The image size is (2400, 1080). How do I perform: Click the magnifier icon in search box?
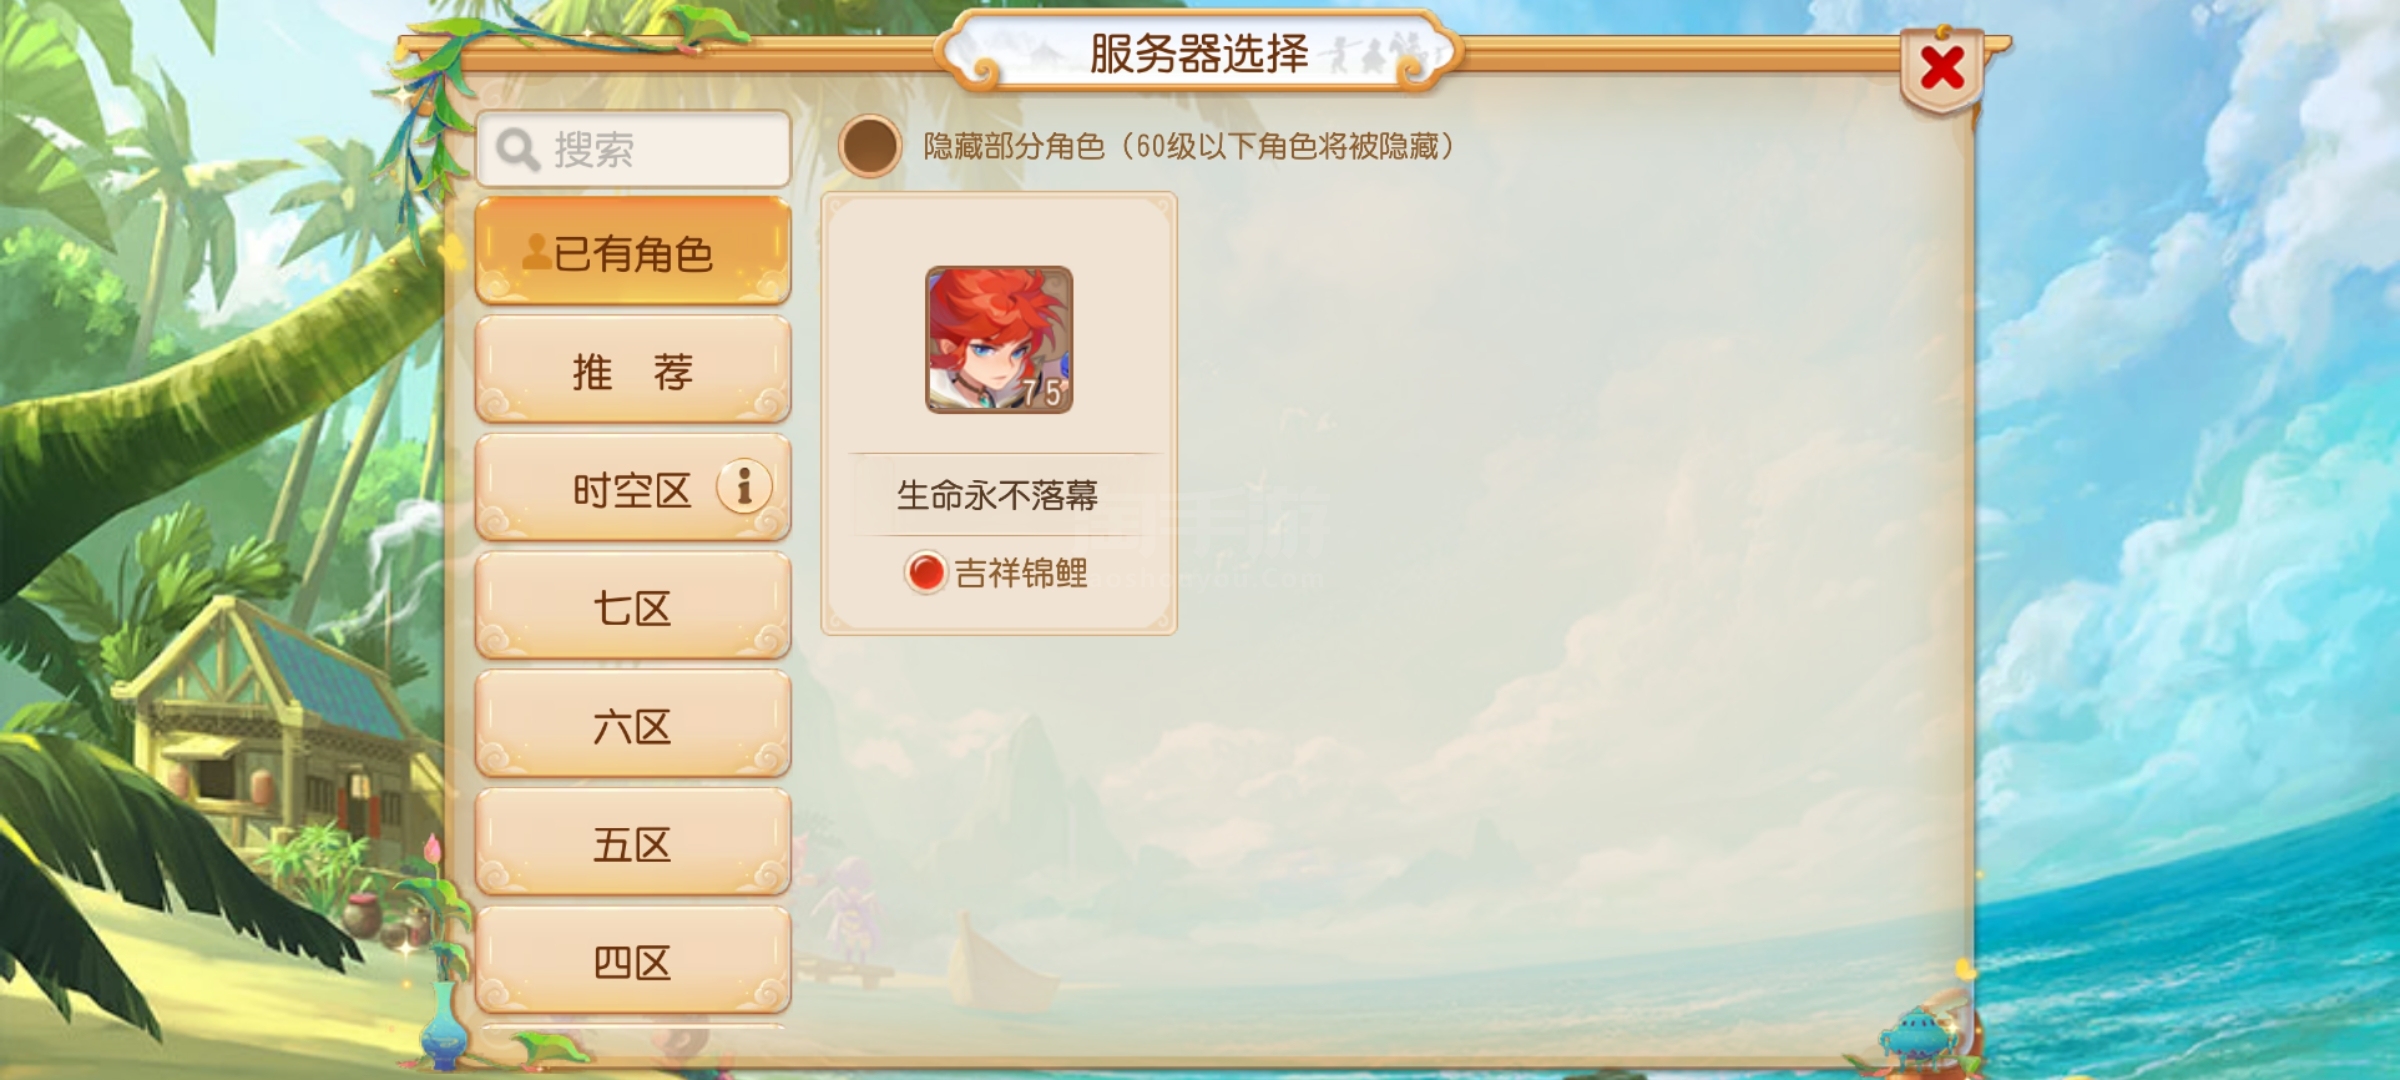point(517,150)
